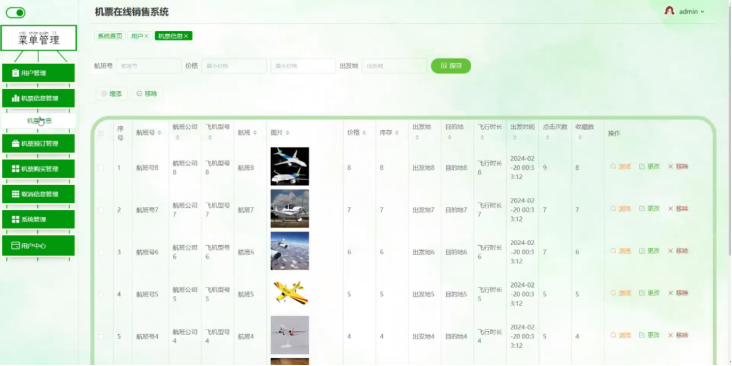Image resolution: width=732 pixels, height=366 pixels.
Task: Click the admin avatar icon
Action: point(669,11)
